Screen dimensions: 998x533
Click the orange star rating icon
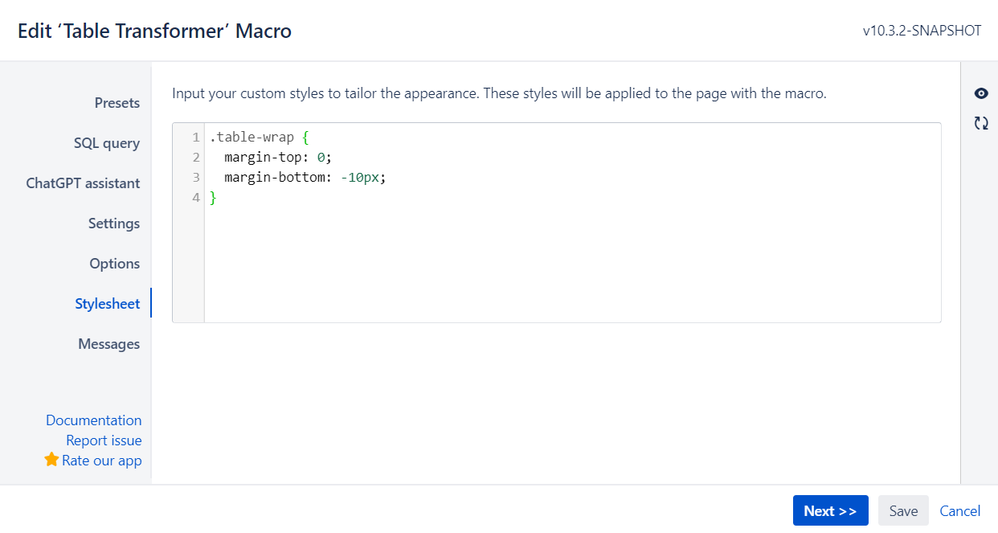pyautogui.click(x=52, y=459)
